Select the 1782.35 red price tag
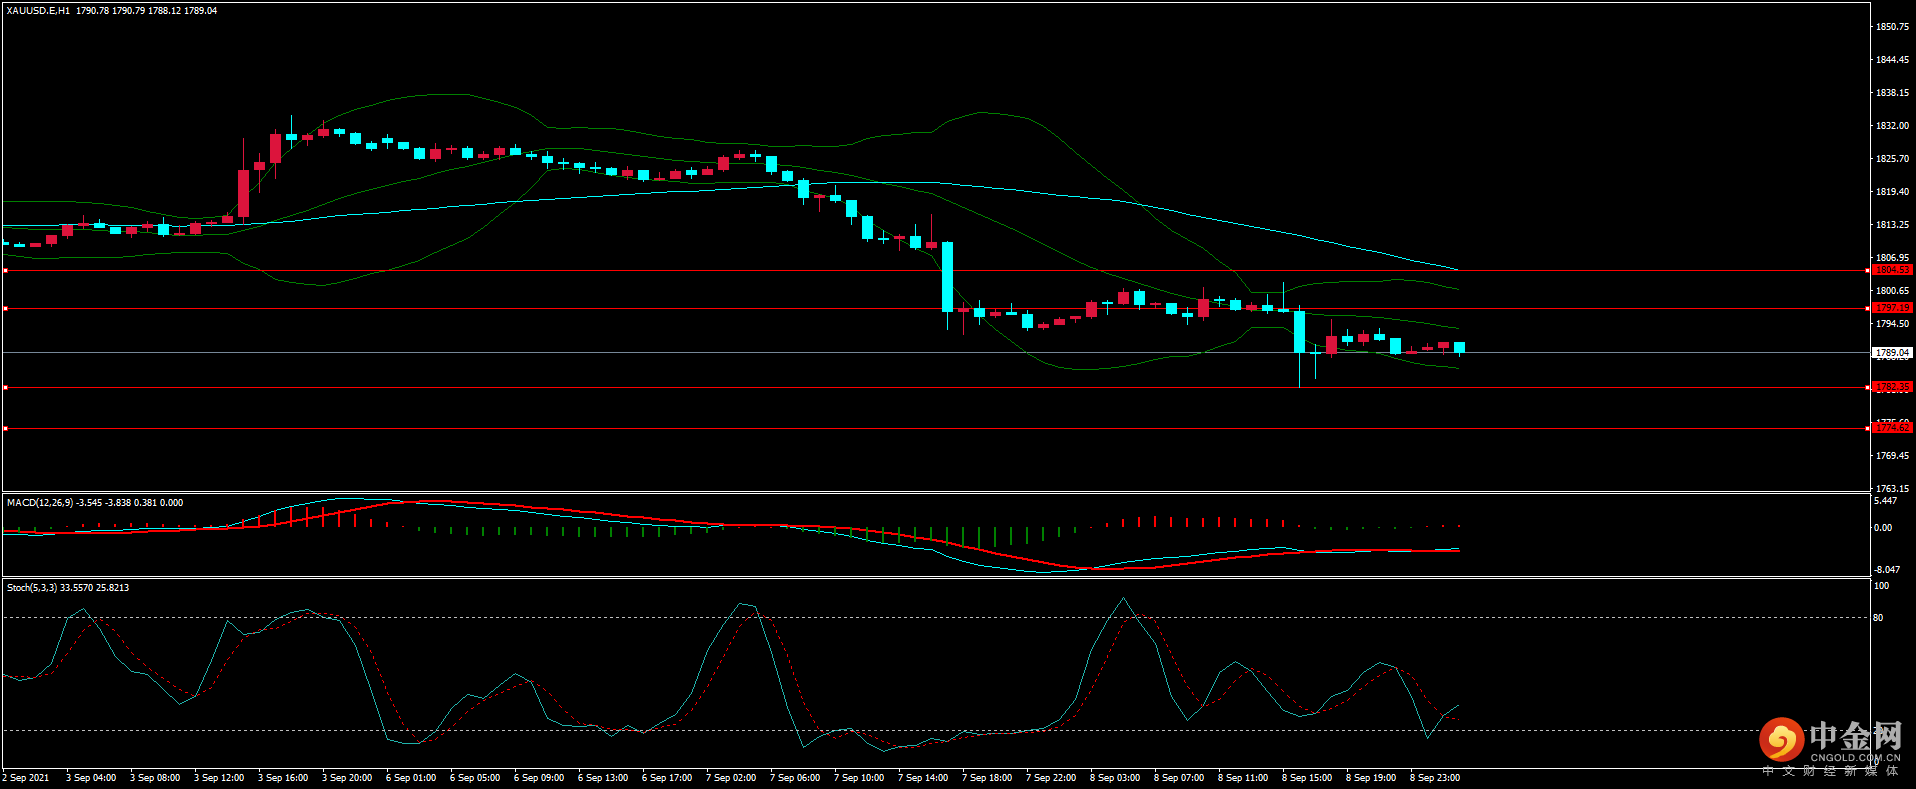The width and height of the screenshot is (1916, 789). [x=1891, y=387]
